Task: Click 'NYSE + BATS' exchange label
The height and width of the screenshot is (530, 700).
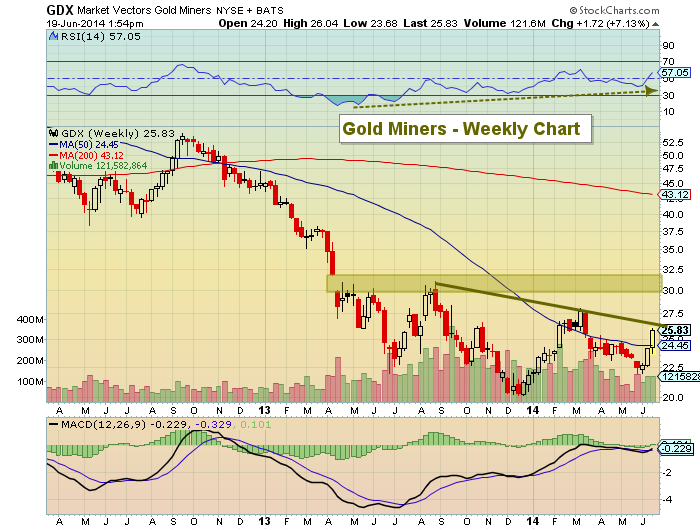Action: (x=250, y=10)
